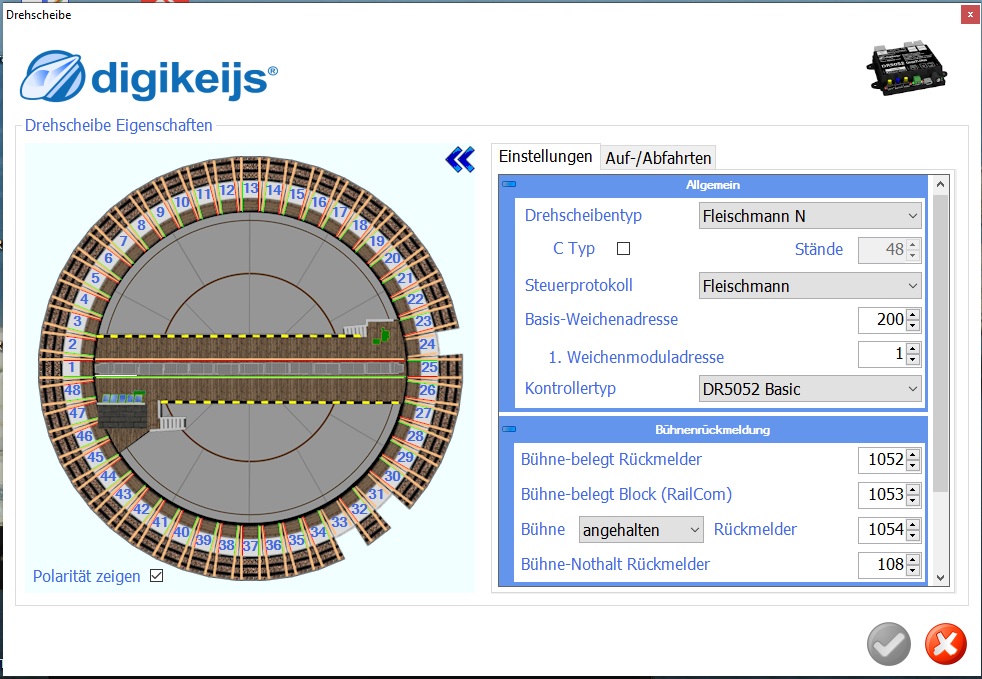Close the Drehscheibe window
This screenshot has width=982, height=679.
pyautogui.click(x=971, y=14)
